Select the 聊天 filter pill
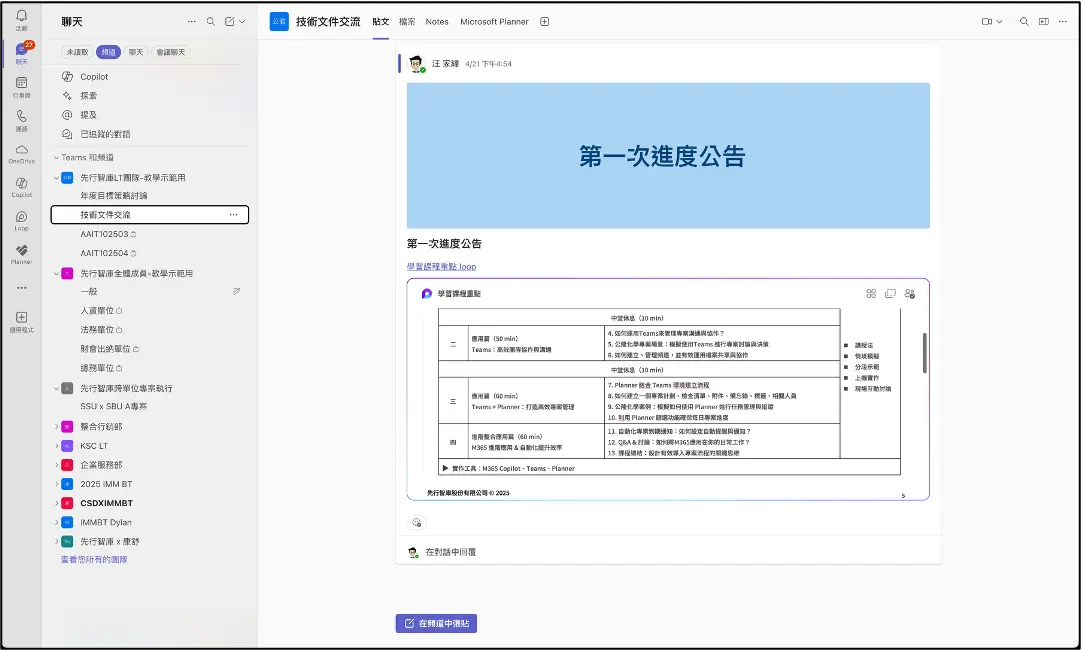Viewport: 1082px width, 650px height. (136, 52)
